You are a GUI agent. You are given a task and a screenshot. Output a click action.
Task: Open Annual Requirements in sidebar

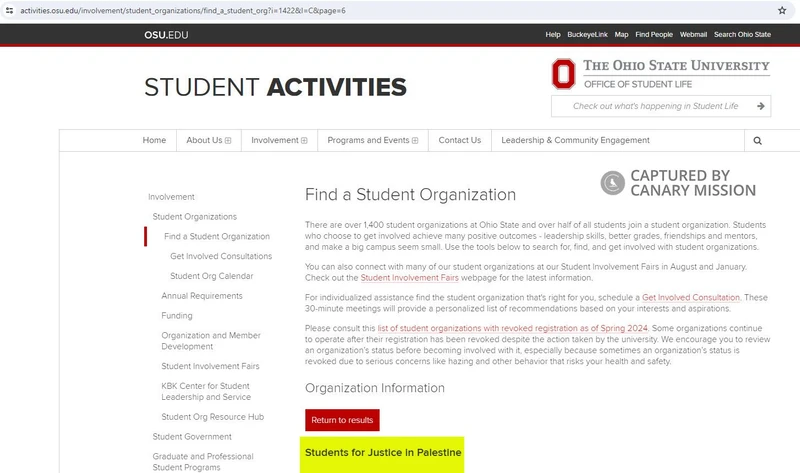point(202,296)
